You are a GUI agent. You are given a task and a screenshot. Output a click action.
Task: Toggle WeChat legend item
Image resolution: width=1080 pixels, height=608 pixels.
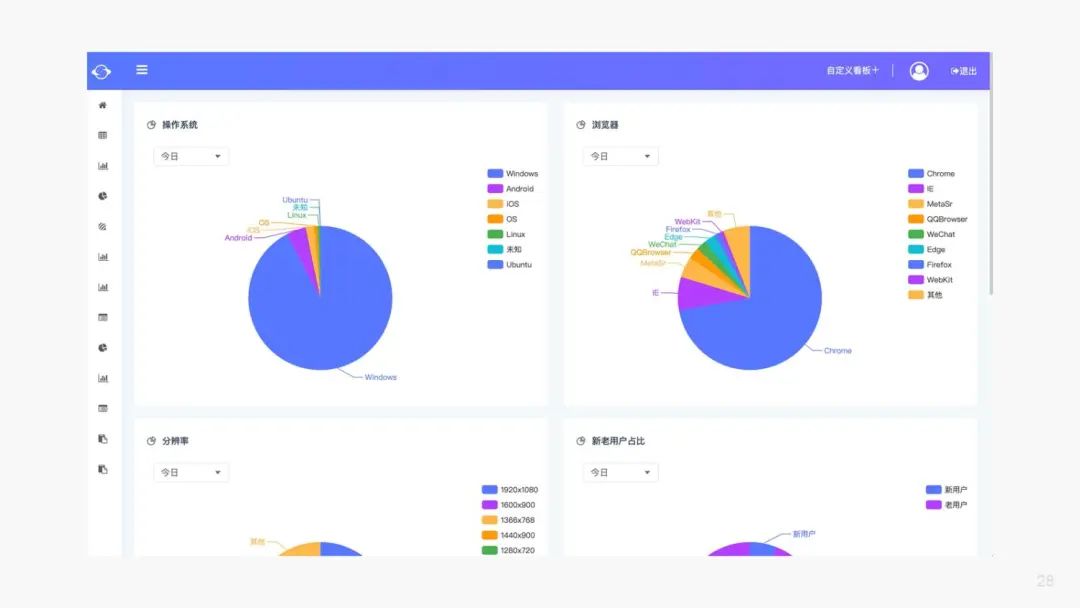[931, 234]
